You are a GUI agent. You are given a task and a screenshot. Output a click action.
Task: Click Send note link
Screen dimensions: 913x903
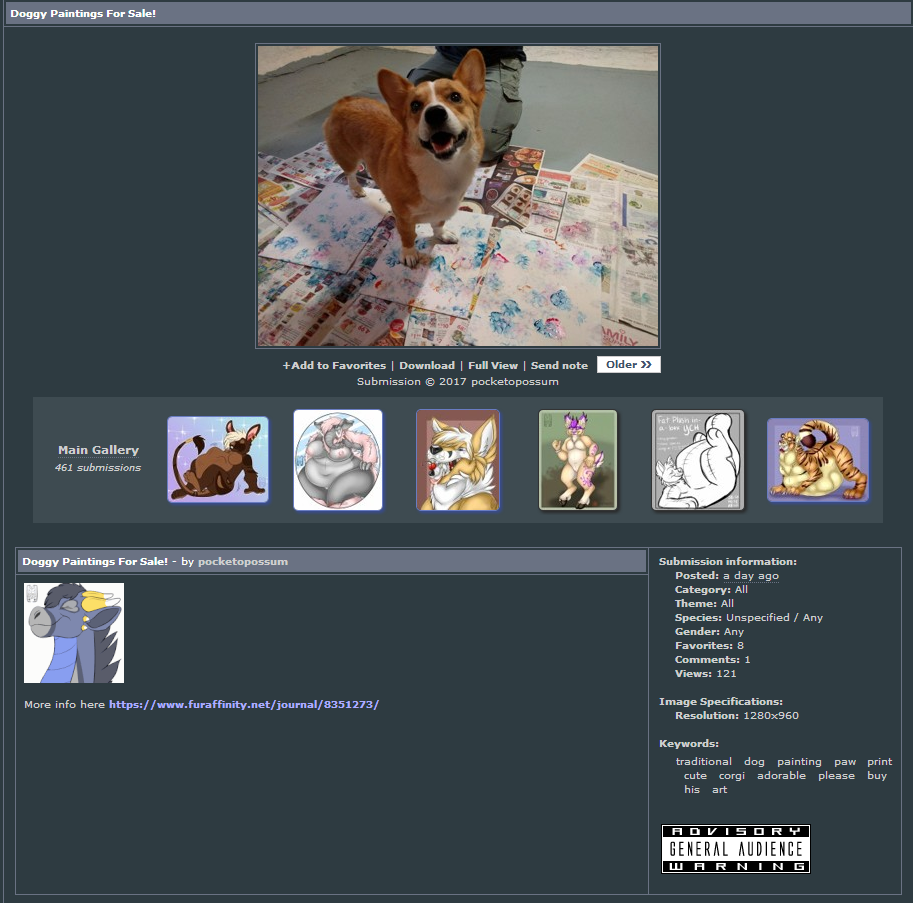(559, 366)
